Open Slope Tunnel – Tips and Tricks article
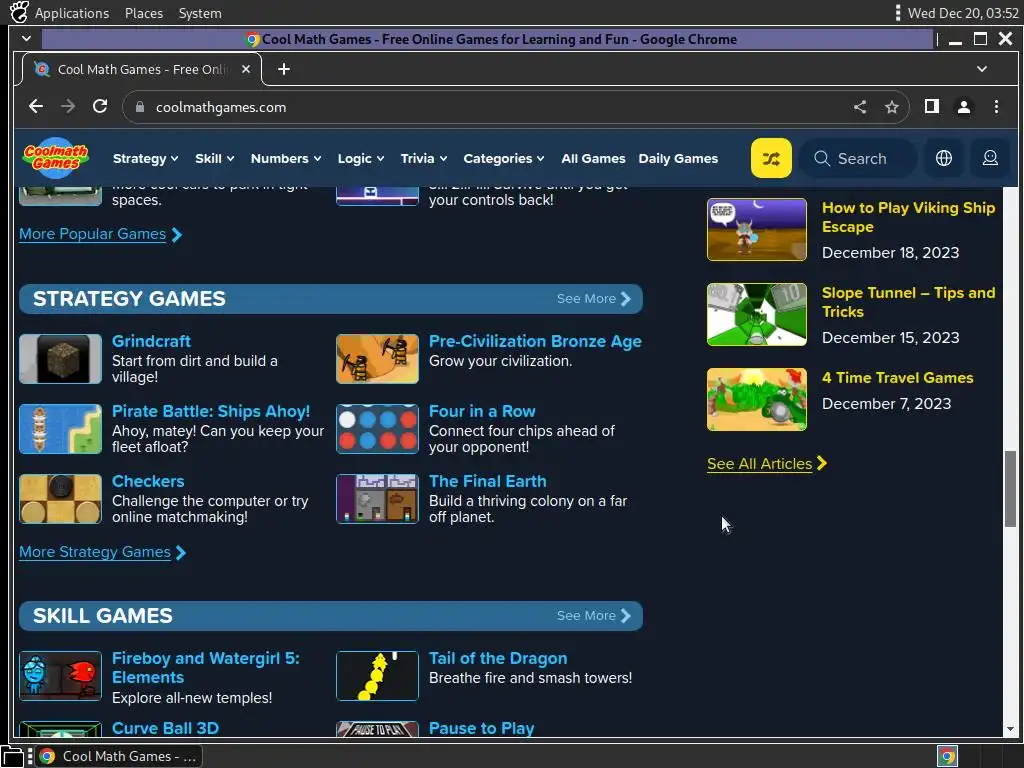 click(908, 302)
